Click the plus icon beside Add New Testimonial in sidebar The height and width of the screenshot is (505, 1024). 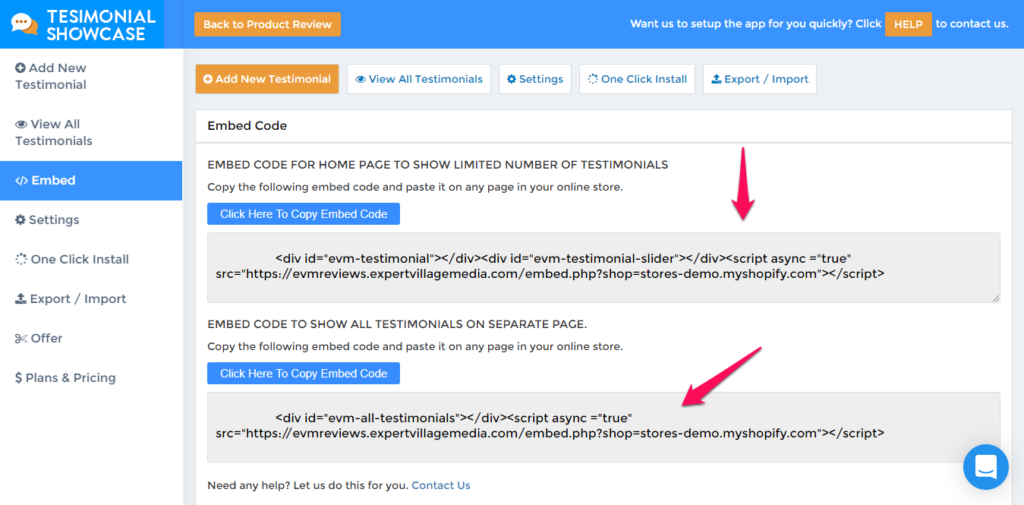[21, 68]
